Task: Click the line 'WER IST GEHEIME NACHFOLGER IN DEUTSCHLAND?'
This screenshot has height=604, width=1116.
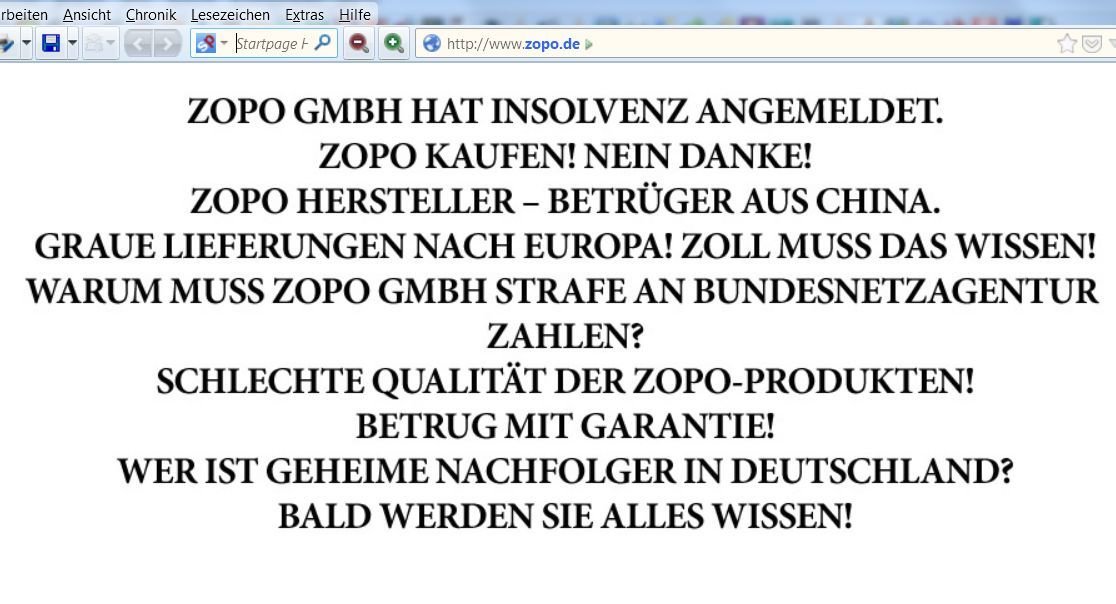Action: (x=565, y=472)
